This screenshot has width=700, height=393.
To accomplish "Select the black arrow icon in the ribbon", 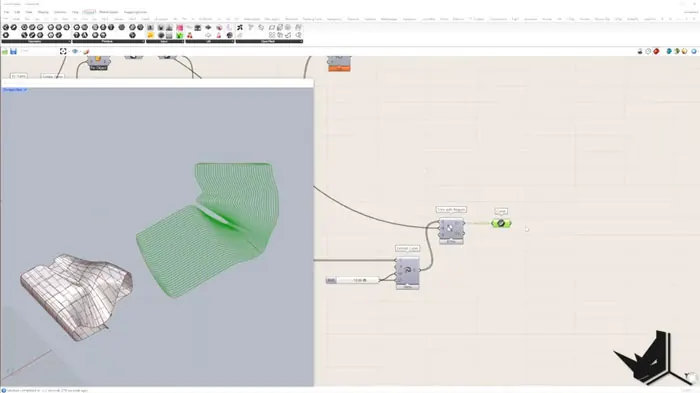I will tap(208, 28).
